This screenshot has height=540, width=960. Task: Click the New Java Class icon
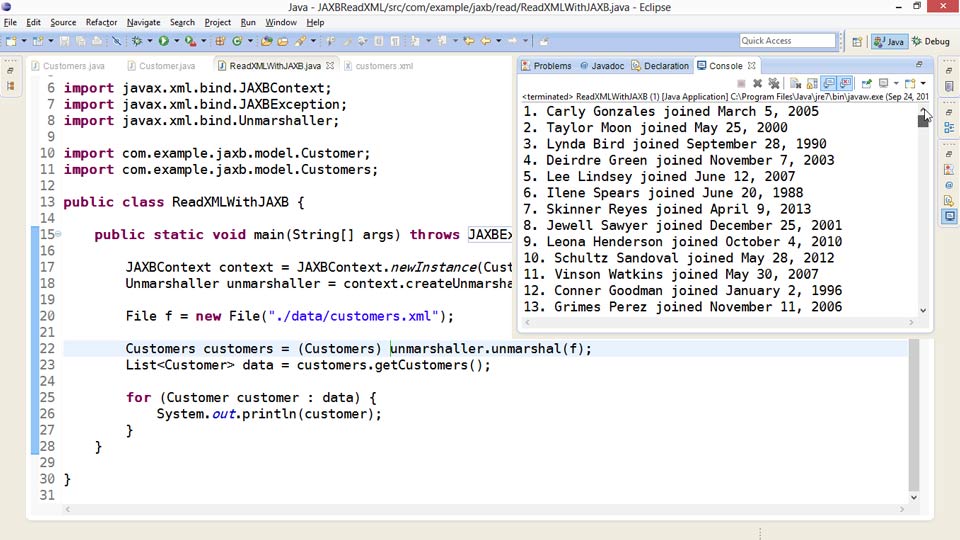pyautogui.click(x=238, y=41)
